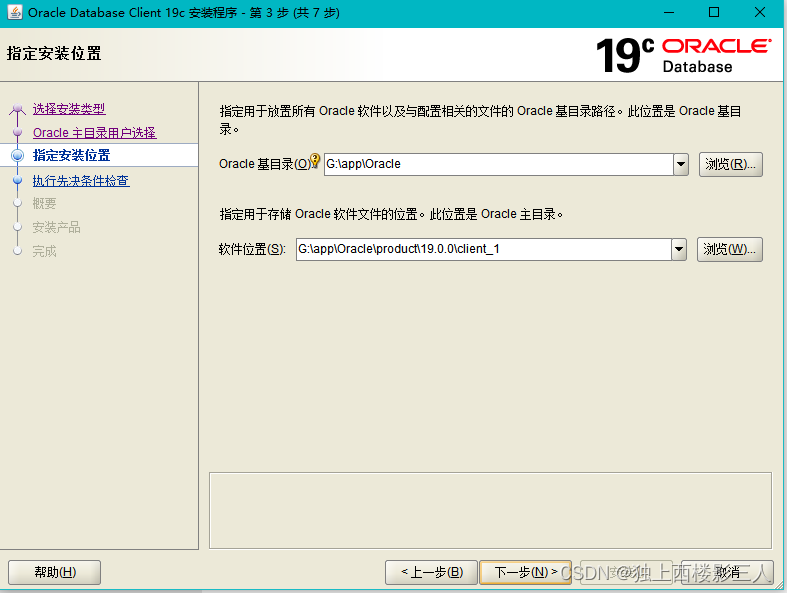Proceed with 下一步(N) button
787x593 pixels.
[526, 572]
